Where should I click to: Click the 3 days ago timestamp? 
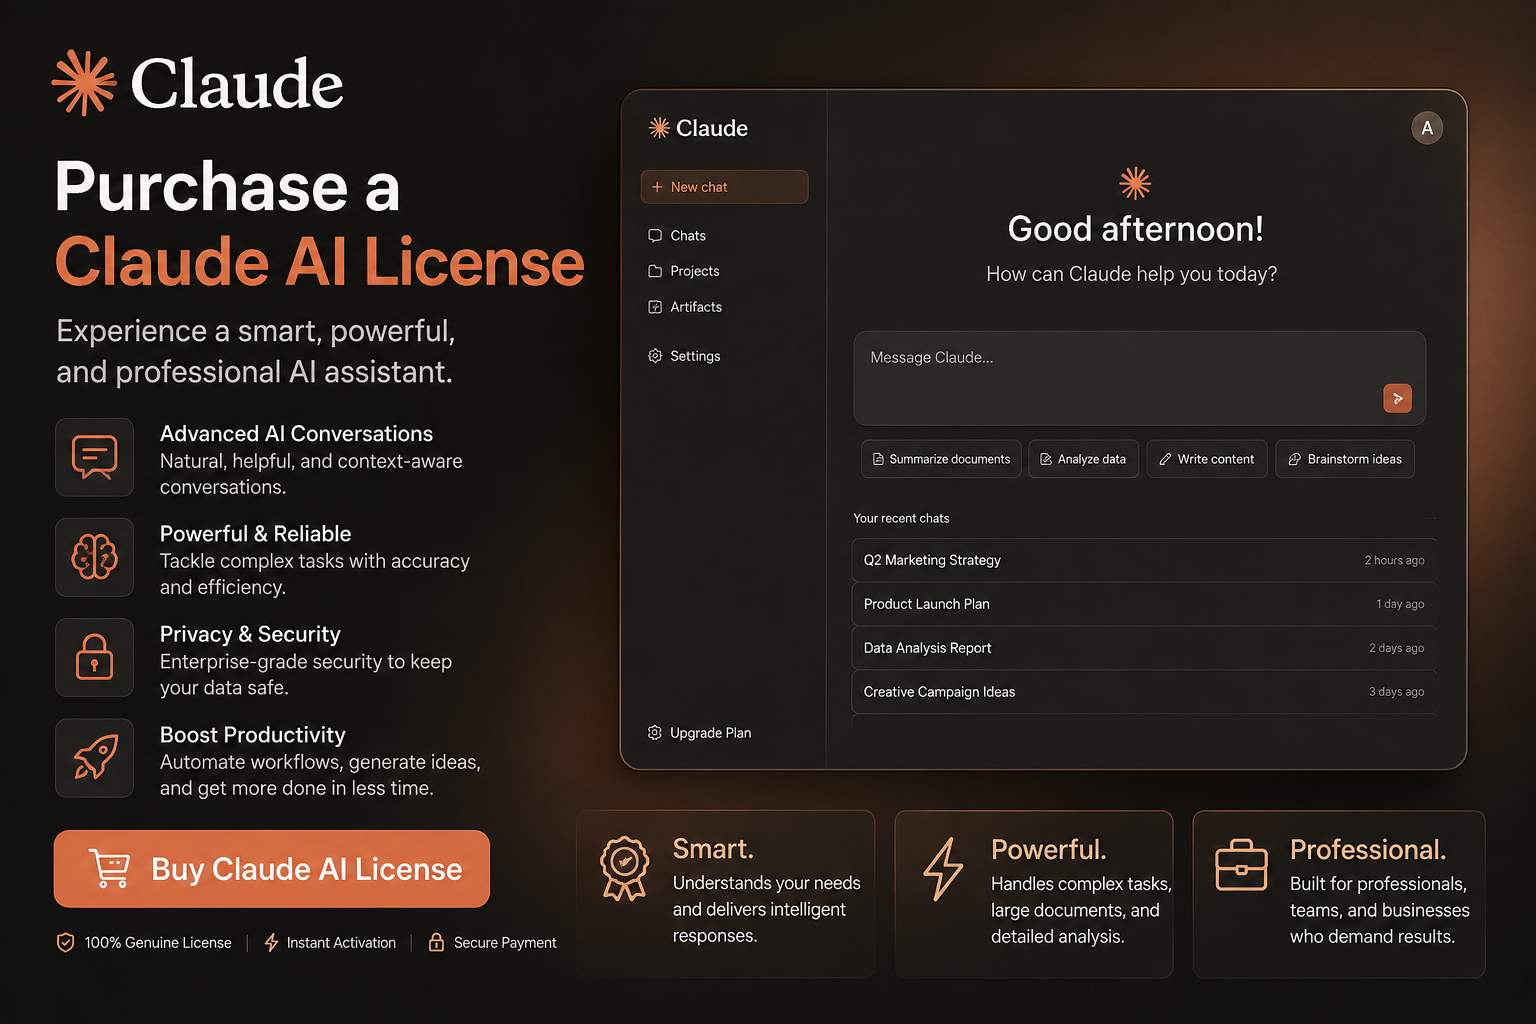[x=1396, y=692]
